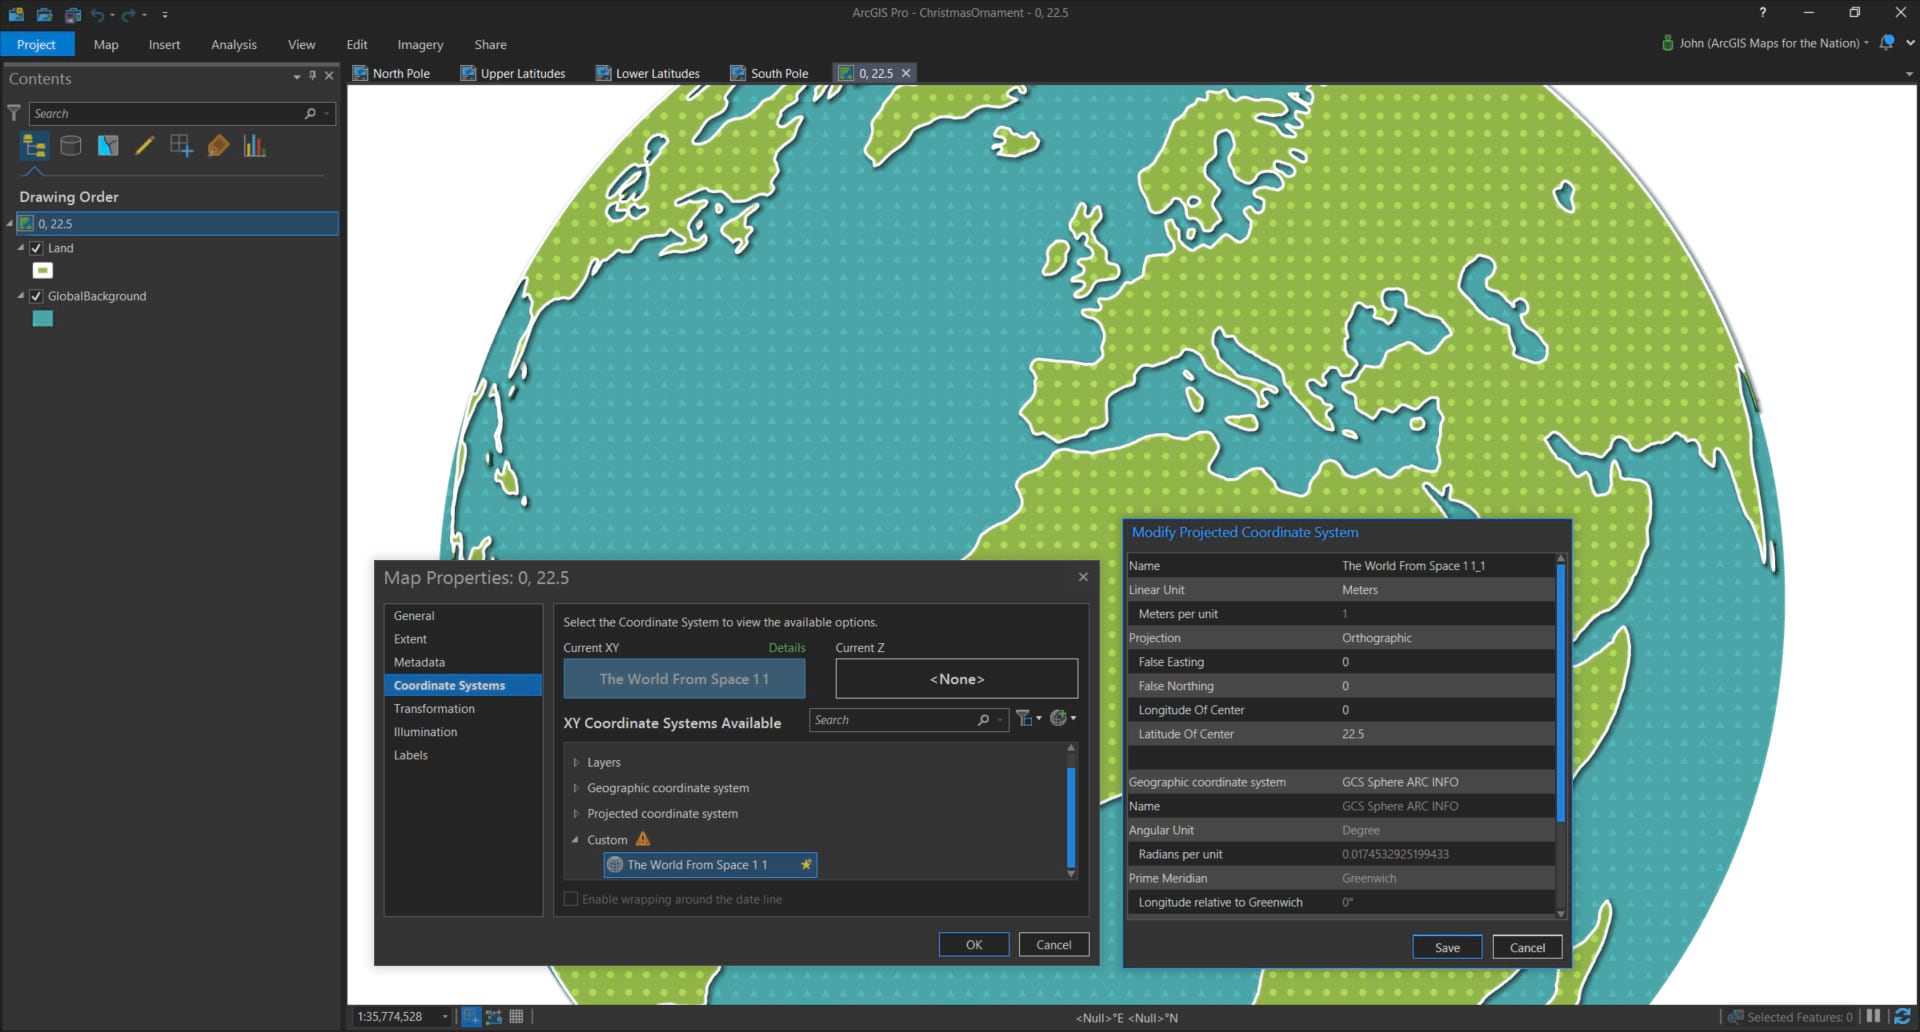Save the modified projected coordinate system
This screenshot has height=1032, width=1920.
1446,947
